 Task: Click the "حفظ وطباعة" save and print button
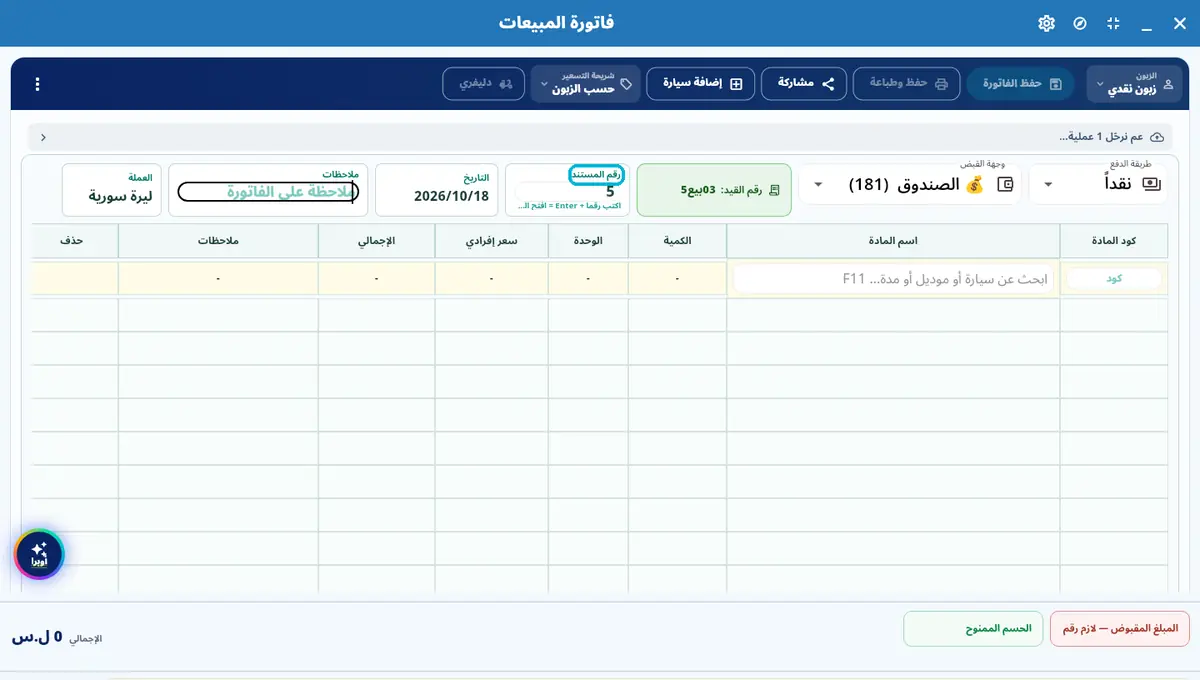(907, 84)
